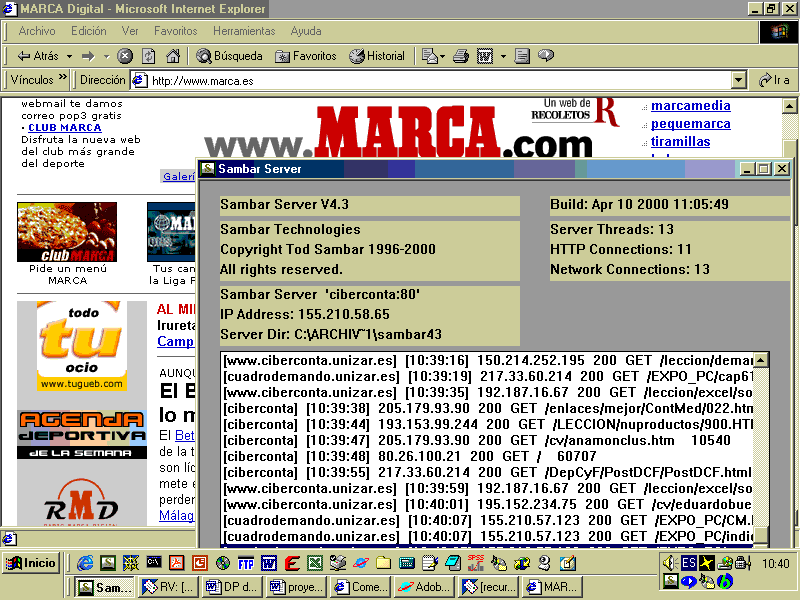
Task: Open the forward button dropdown arrow
Action: tap(106, 56)
